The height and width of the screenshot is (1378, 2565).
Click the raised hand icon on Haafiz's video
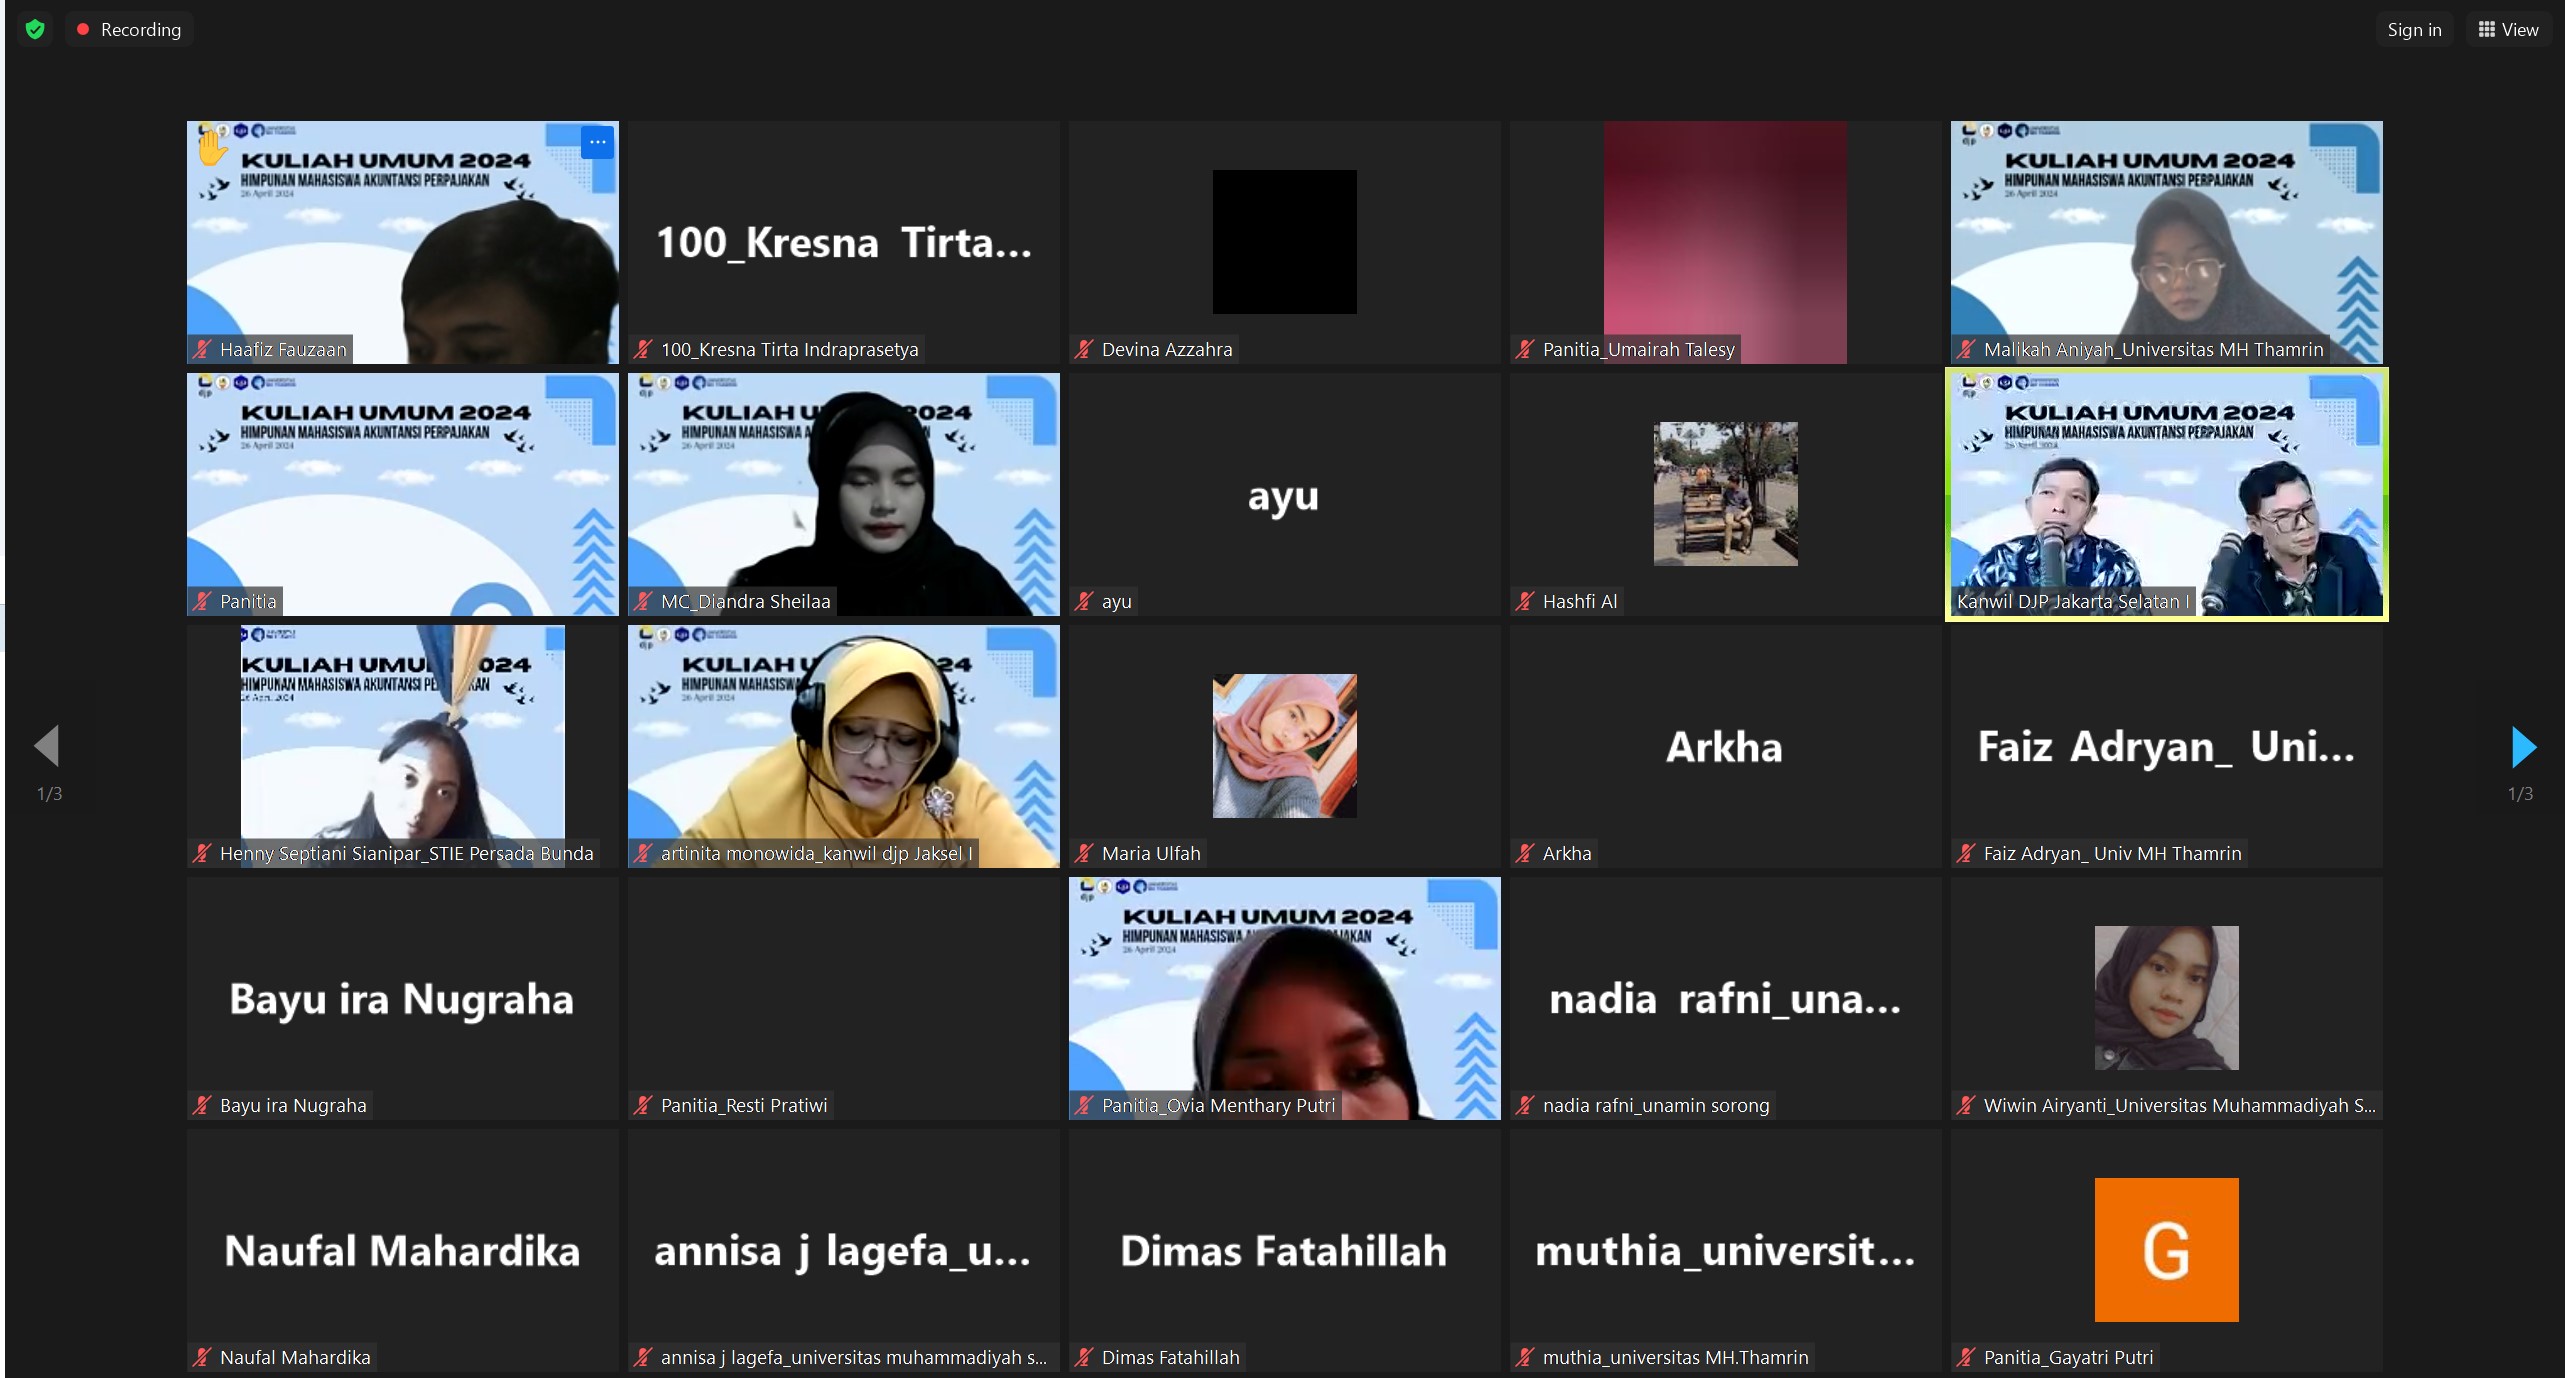(x=211, y=148)
